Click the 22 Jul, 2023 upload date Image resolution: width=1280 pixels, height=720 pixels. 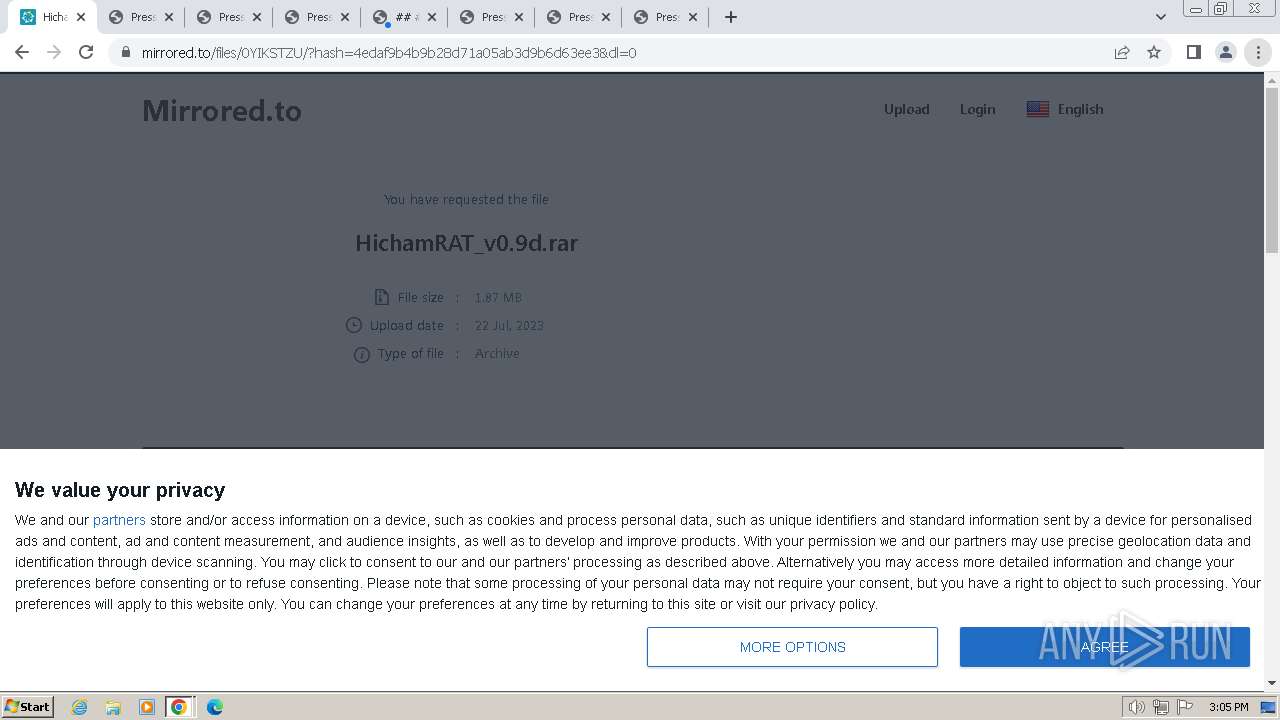pos(509,325)
